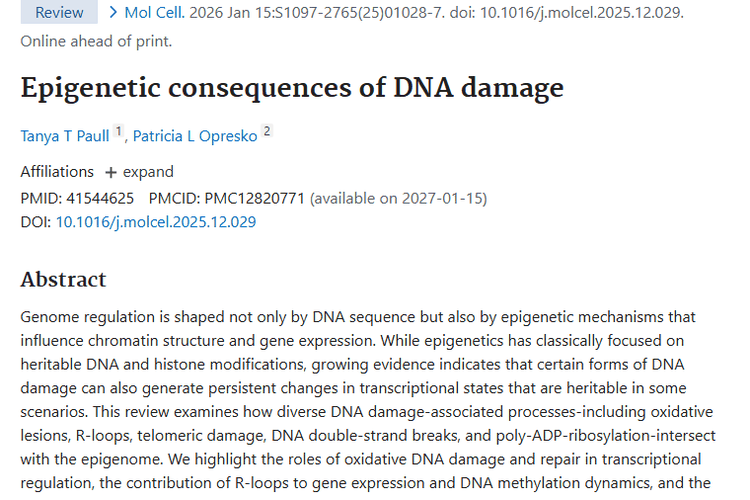Open the DOI link 10.1016/j.molcel.2025.12.029

(x=155, y=222)
